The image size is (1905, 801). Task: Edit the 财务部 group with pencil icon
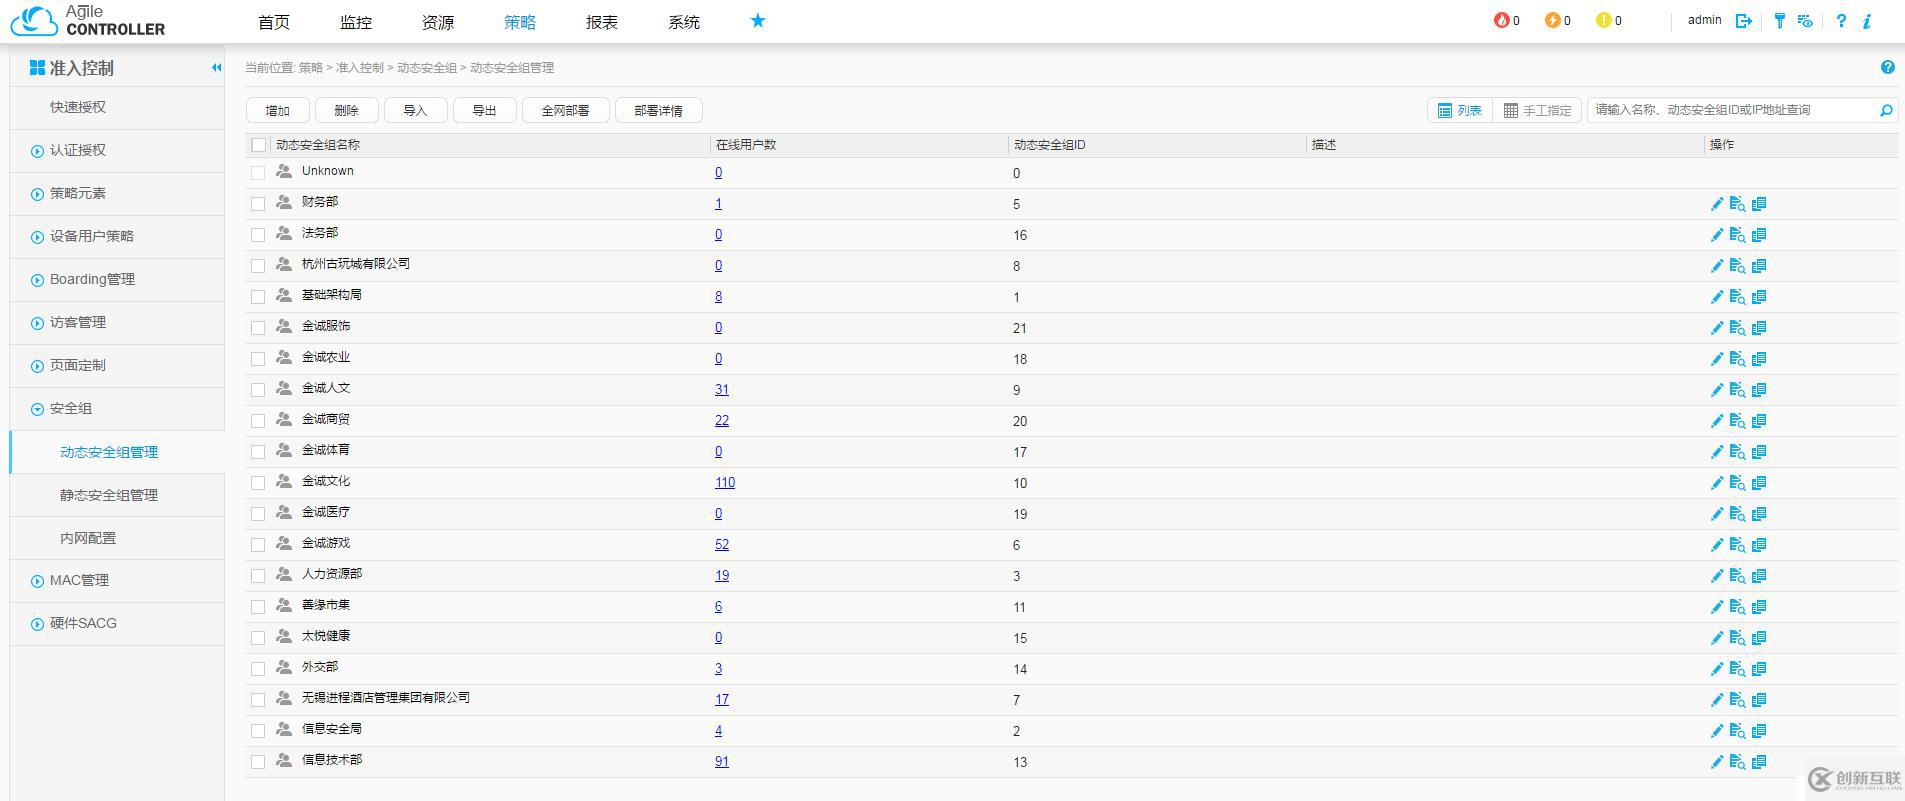pos(1717,204)
